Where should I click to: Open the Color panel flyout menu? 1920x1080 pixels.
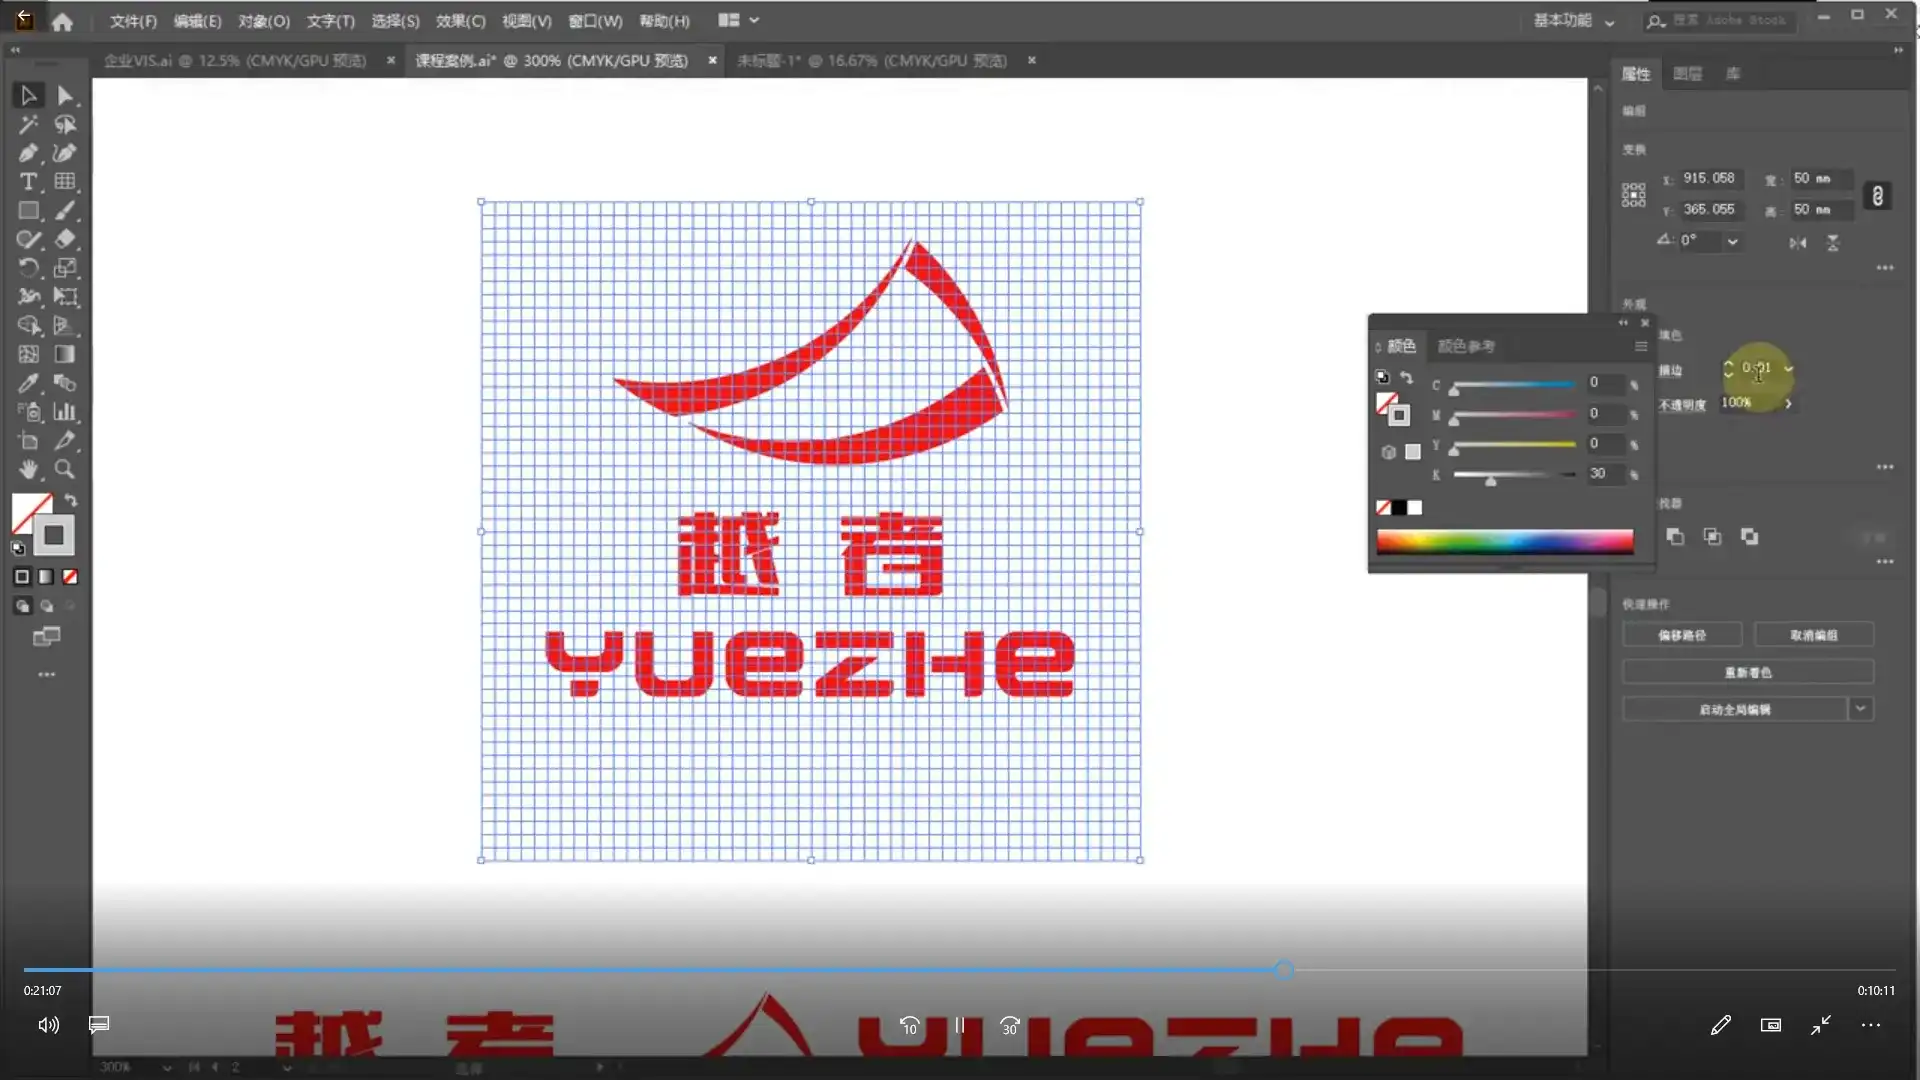1640,346
